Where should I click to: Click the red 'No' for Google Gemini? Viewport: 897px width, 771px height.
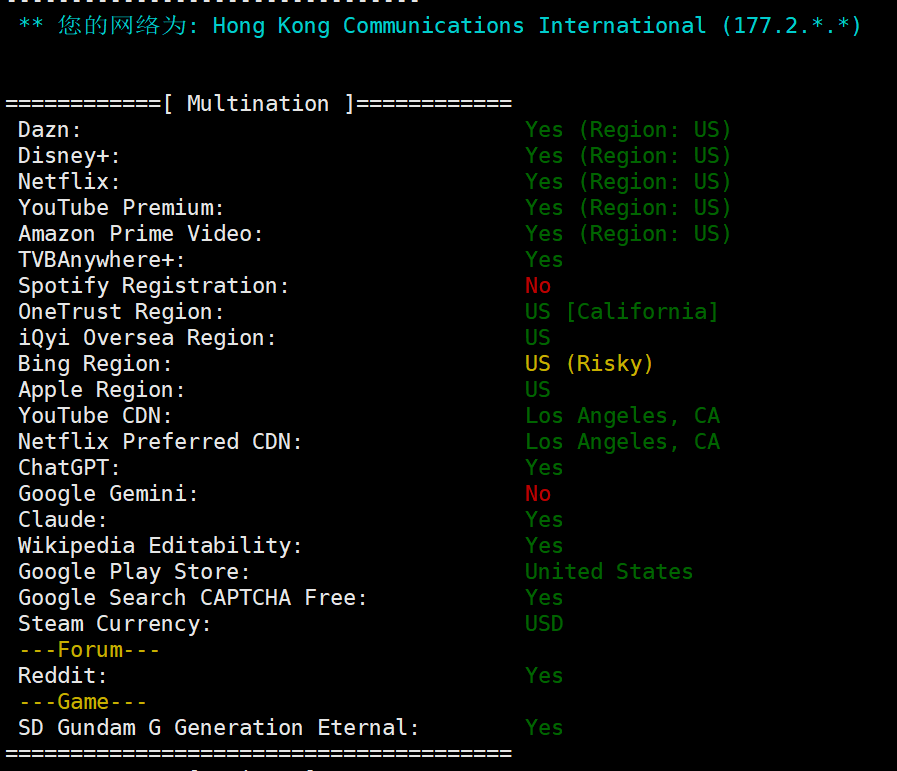(538, 494)
